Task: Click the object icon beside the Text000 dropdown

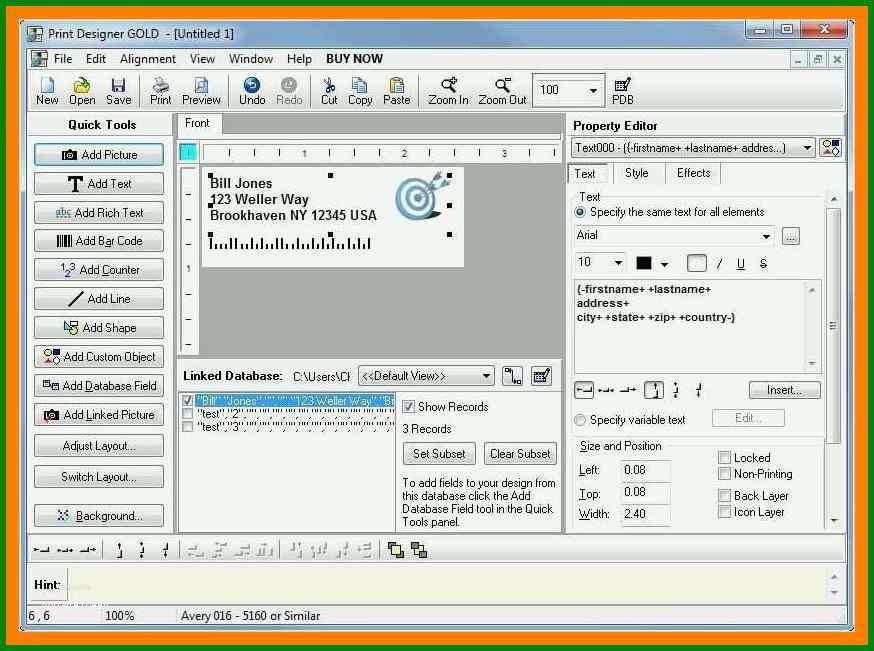Action: tap(831, 148)
